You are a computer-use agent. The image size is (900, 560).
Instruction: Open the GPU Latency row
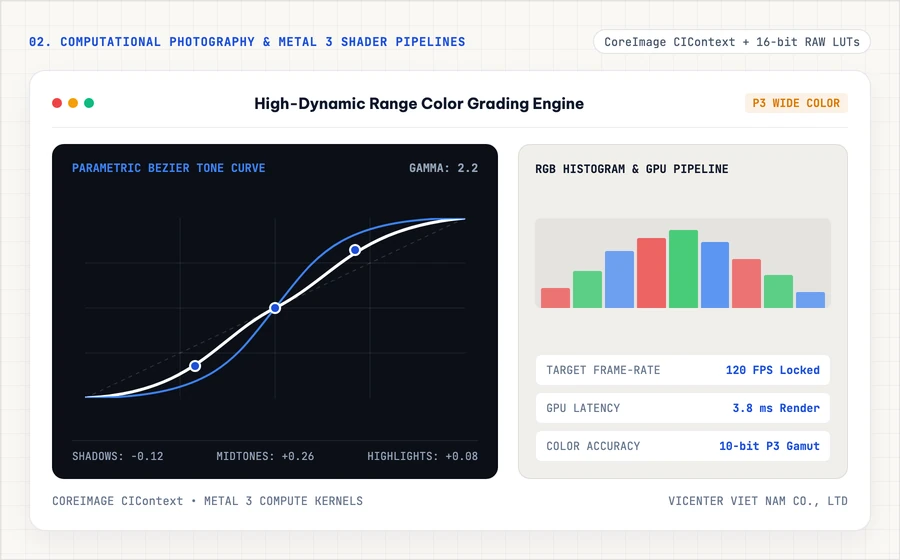point(682,408)
